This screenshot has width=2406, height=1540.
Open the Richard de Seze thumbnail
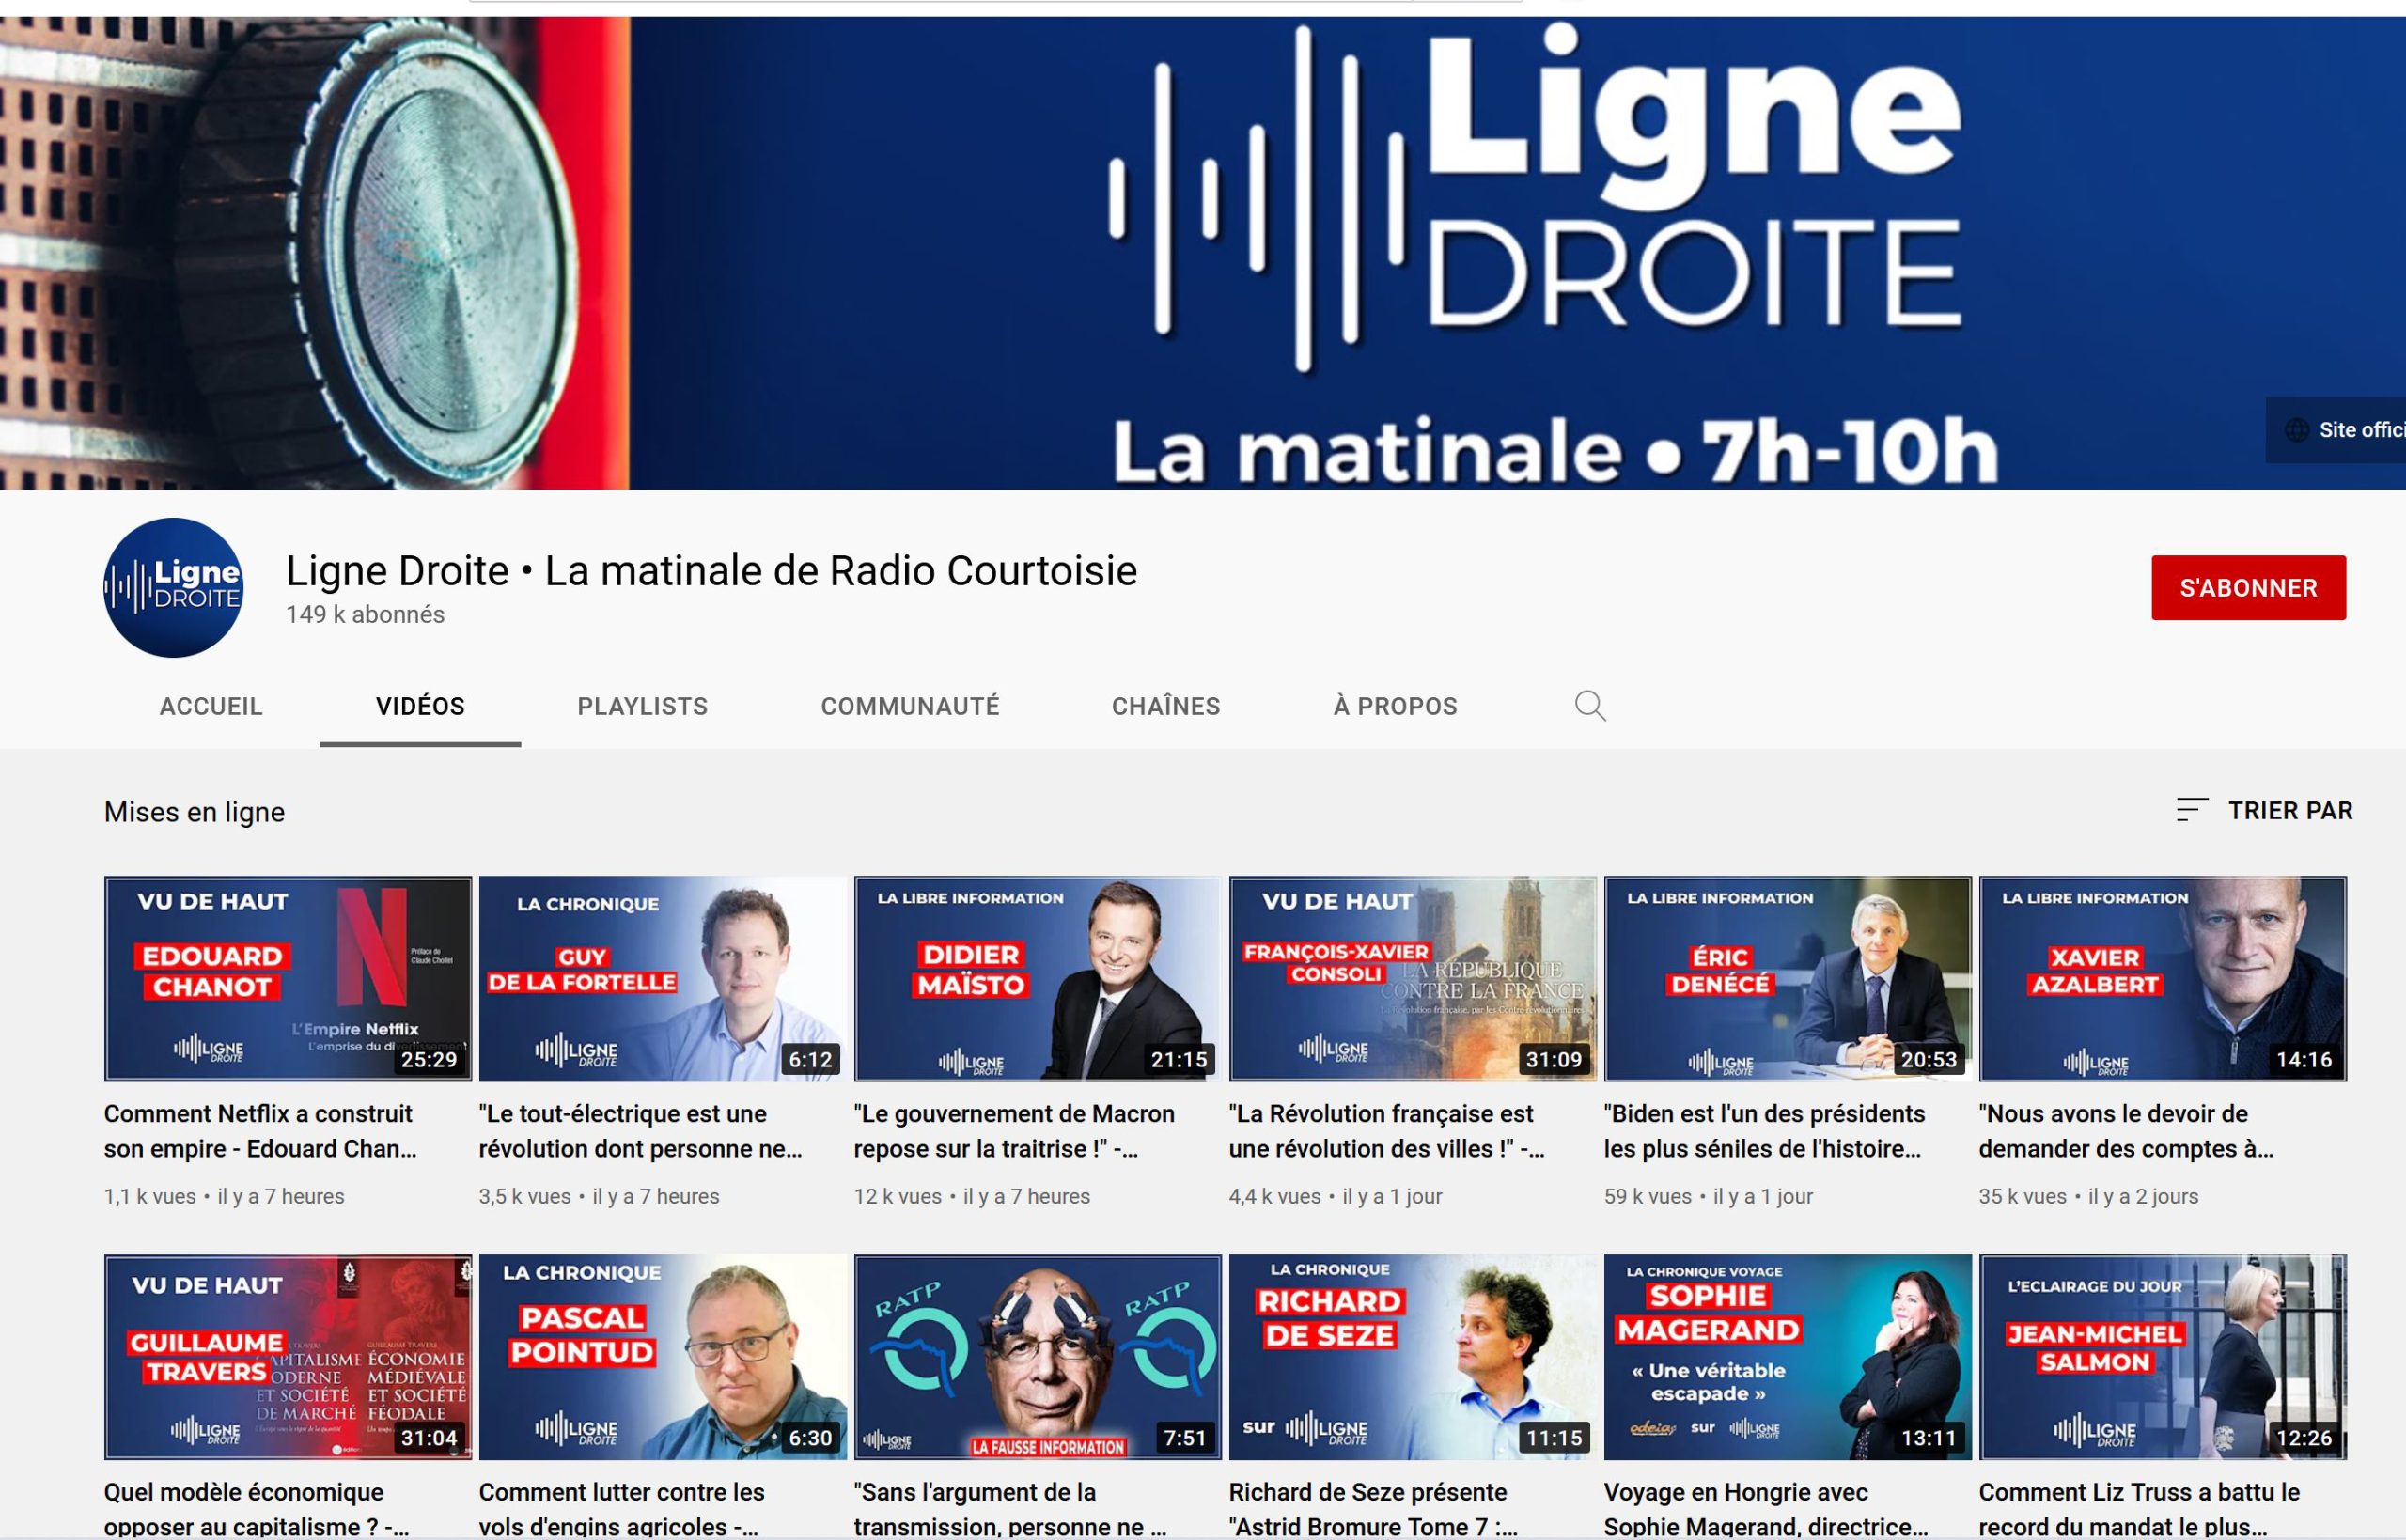click(x=1413, y=1357)
